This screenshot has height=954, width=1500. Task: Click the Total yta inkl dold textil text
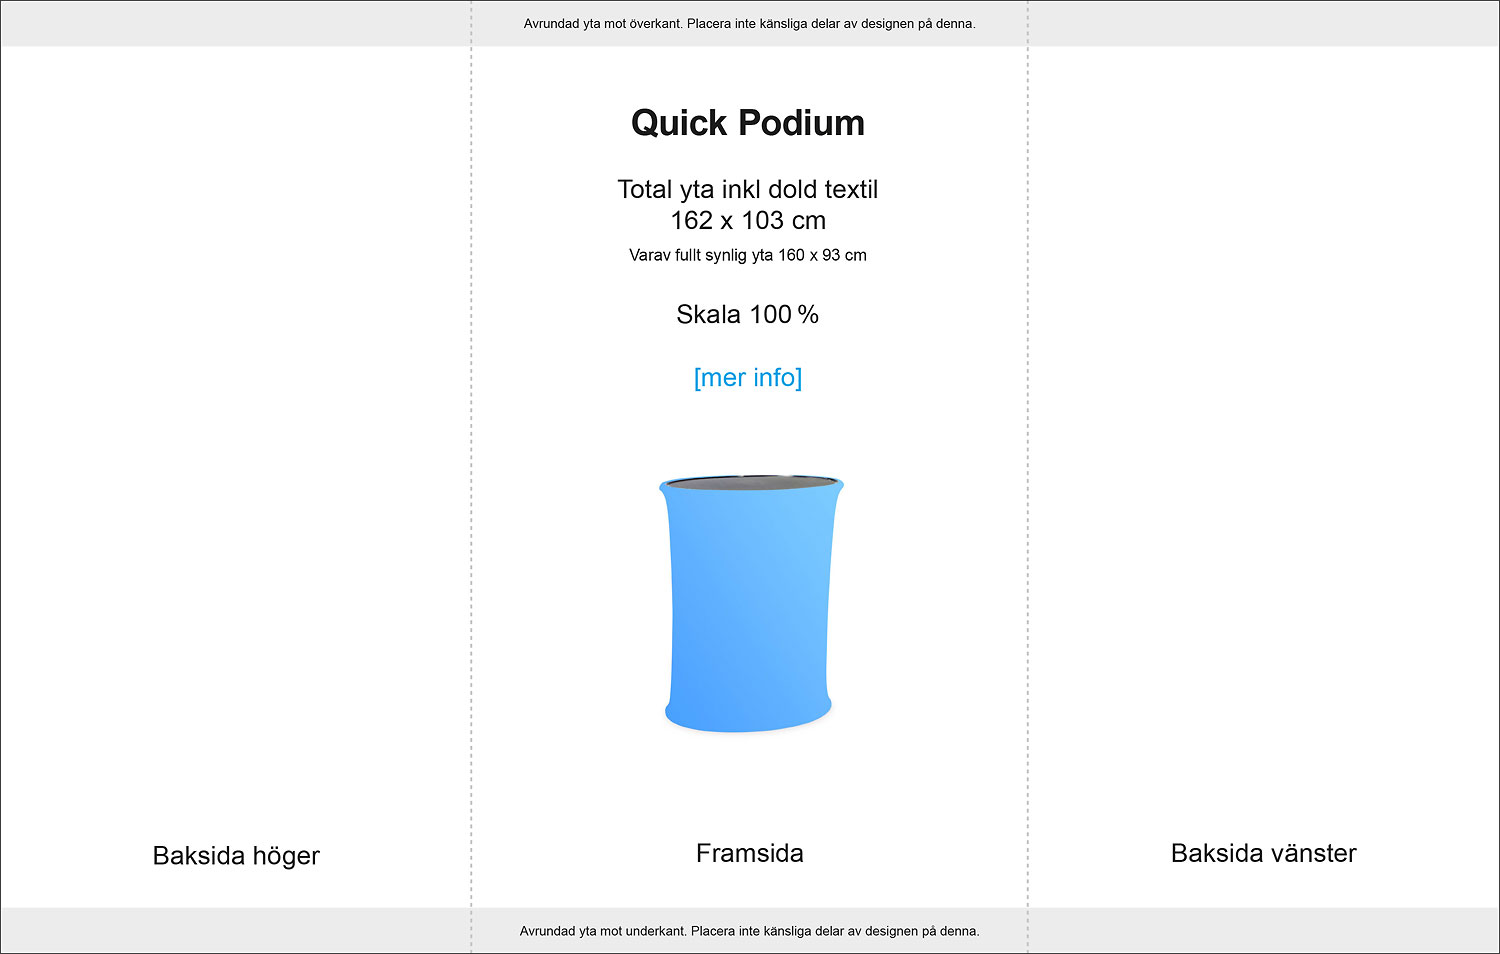pyautogui.click(x=748, y=189)
